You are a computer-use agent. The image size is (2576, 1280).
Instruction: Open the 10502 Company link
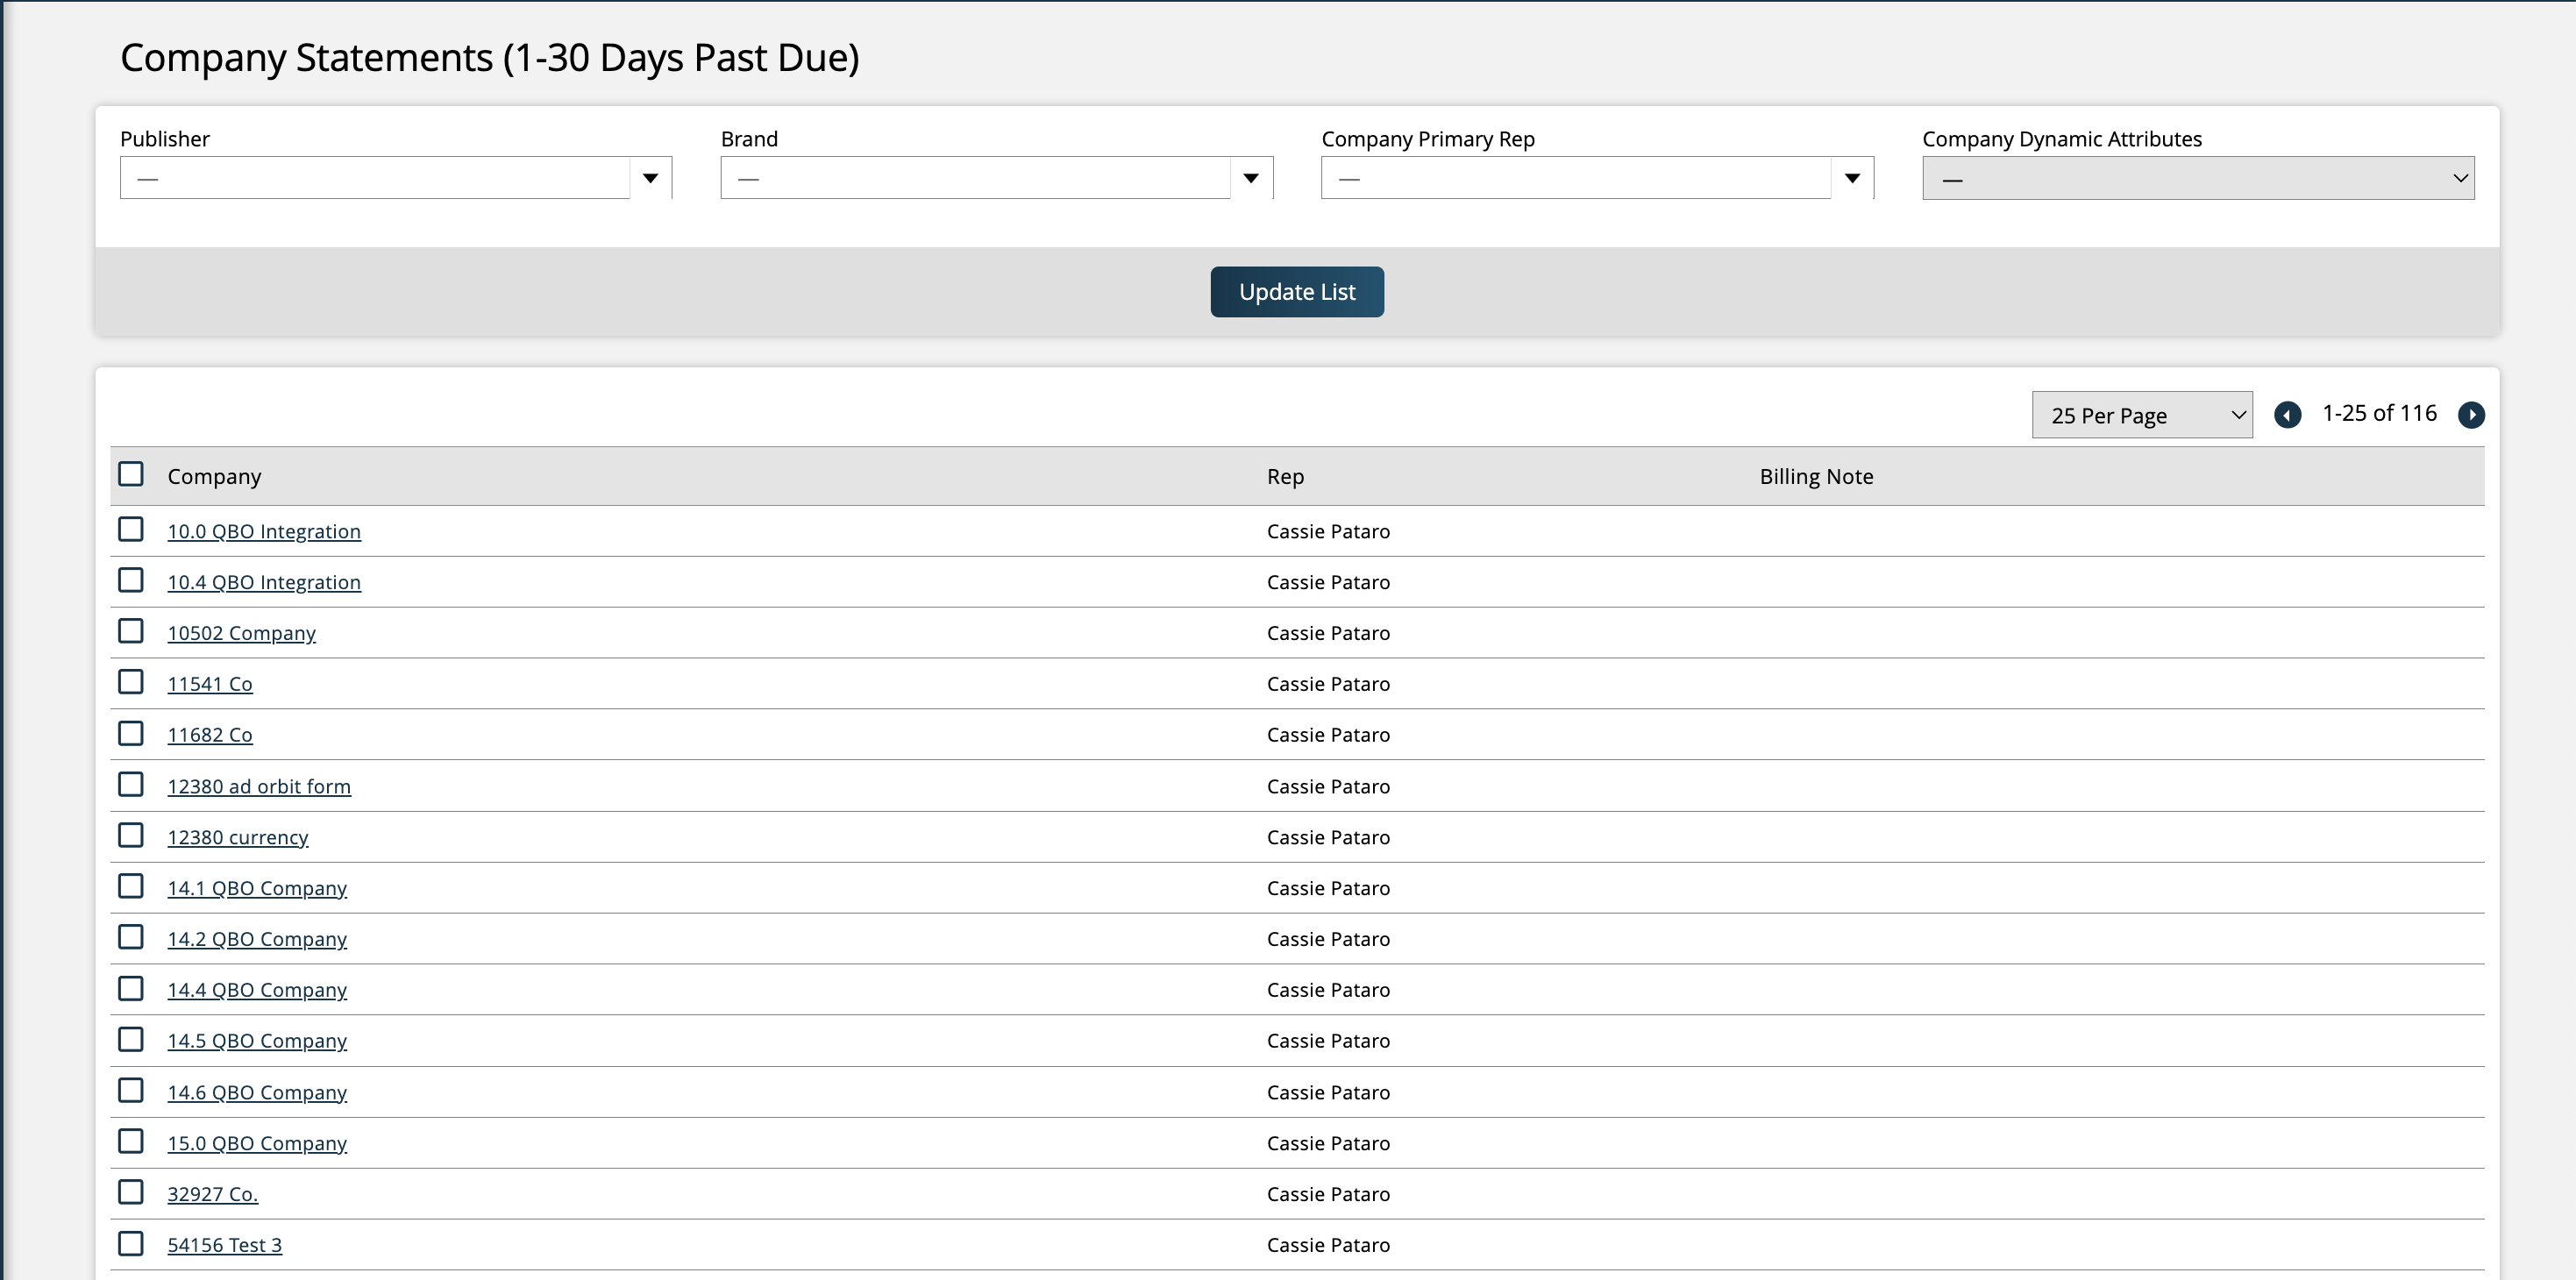(x=241, y=633)
